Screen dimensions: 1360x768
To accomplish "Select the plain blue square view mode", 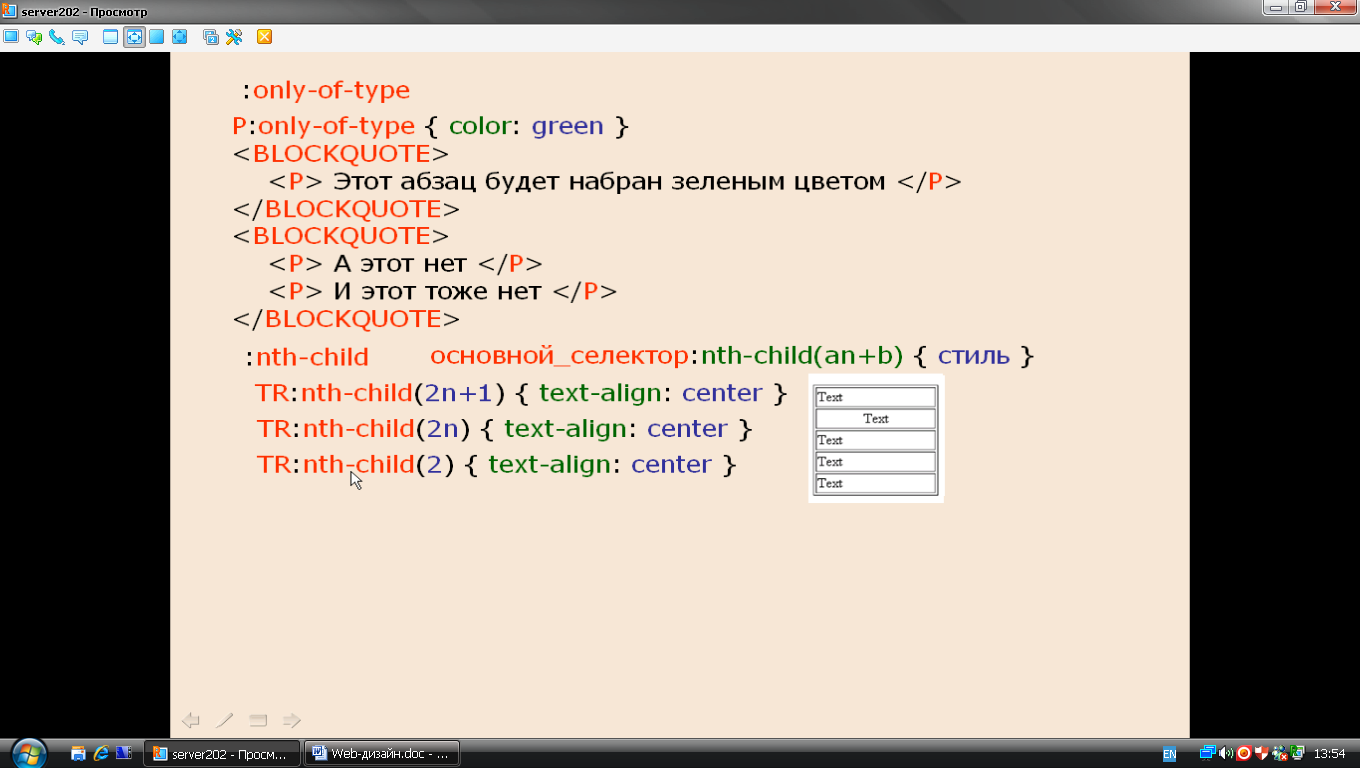I will click(x=157, y=37).
